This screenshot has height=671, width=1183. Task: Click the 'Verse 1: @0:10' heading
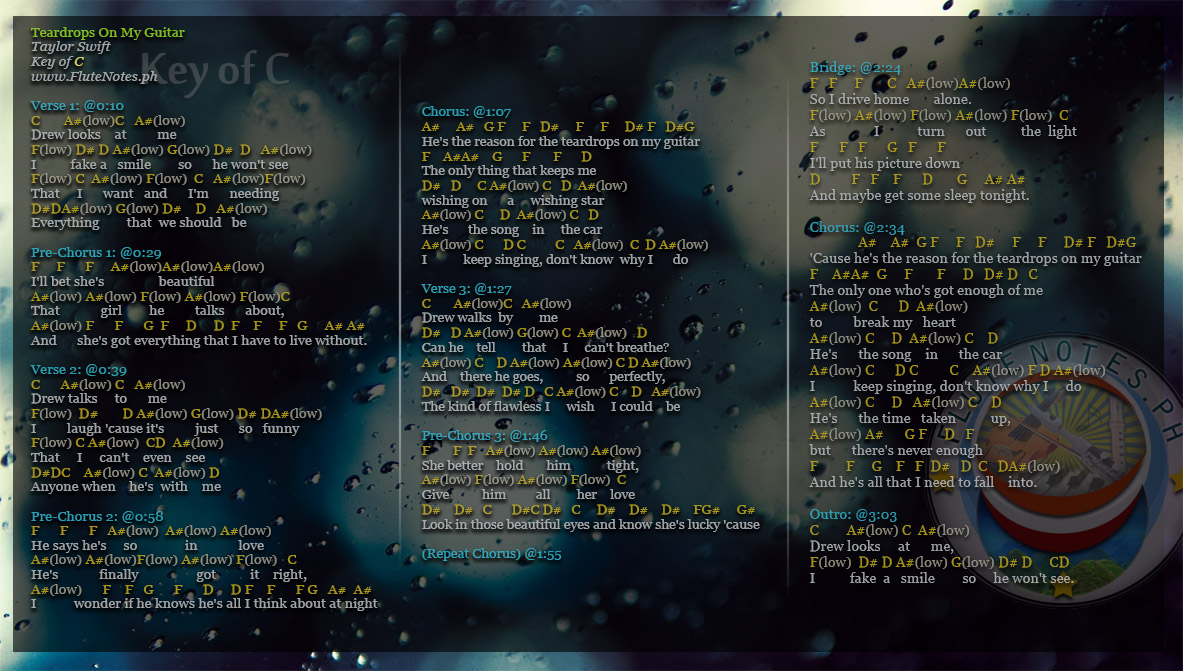(77, 106)
